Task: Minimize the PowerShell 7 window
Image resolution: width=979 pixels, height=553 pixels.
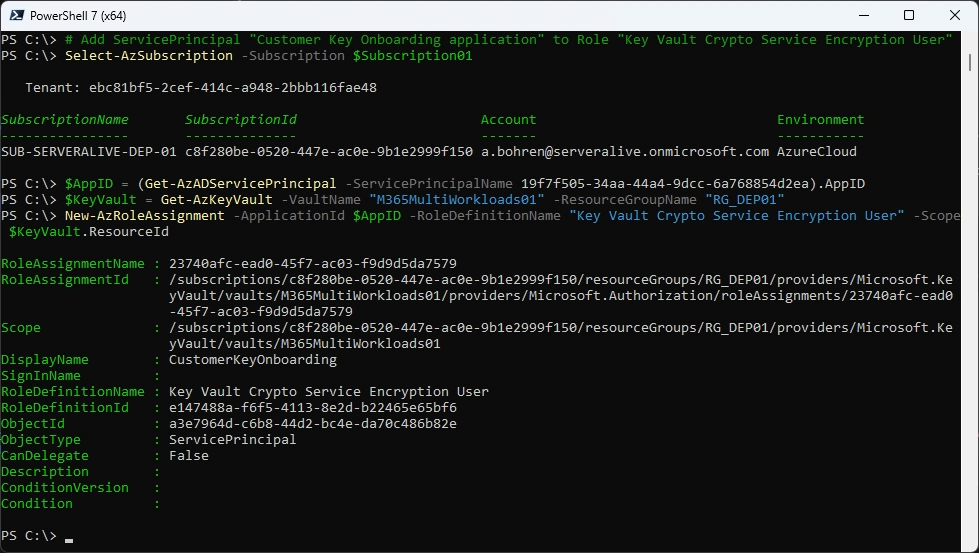Action: (864, 16)
